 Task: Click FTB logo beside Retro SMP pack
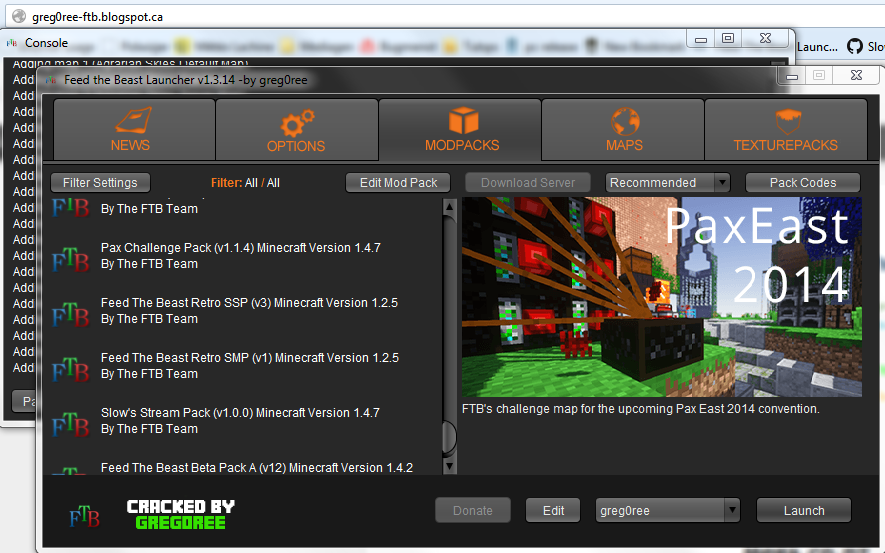click(71, 370)
